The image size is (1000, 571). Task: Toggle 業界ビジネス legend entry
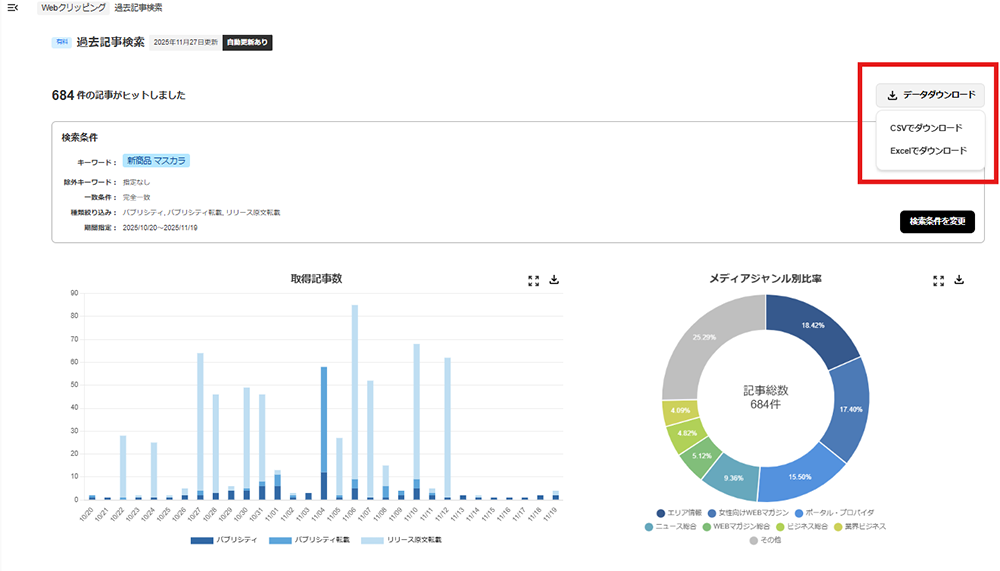(x=860, y=527)
